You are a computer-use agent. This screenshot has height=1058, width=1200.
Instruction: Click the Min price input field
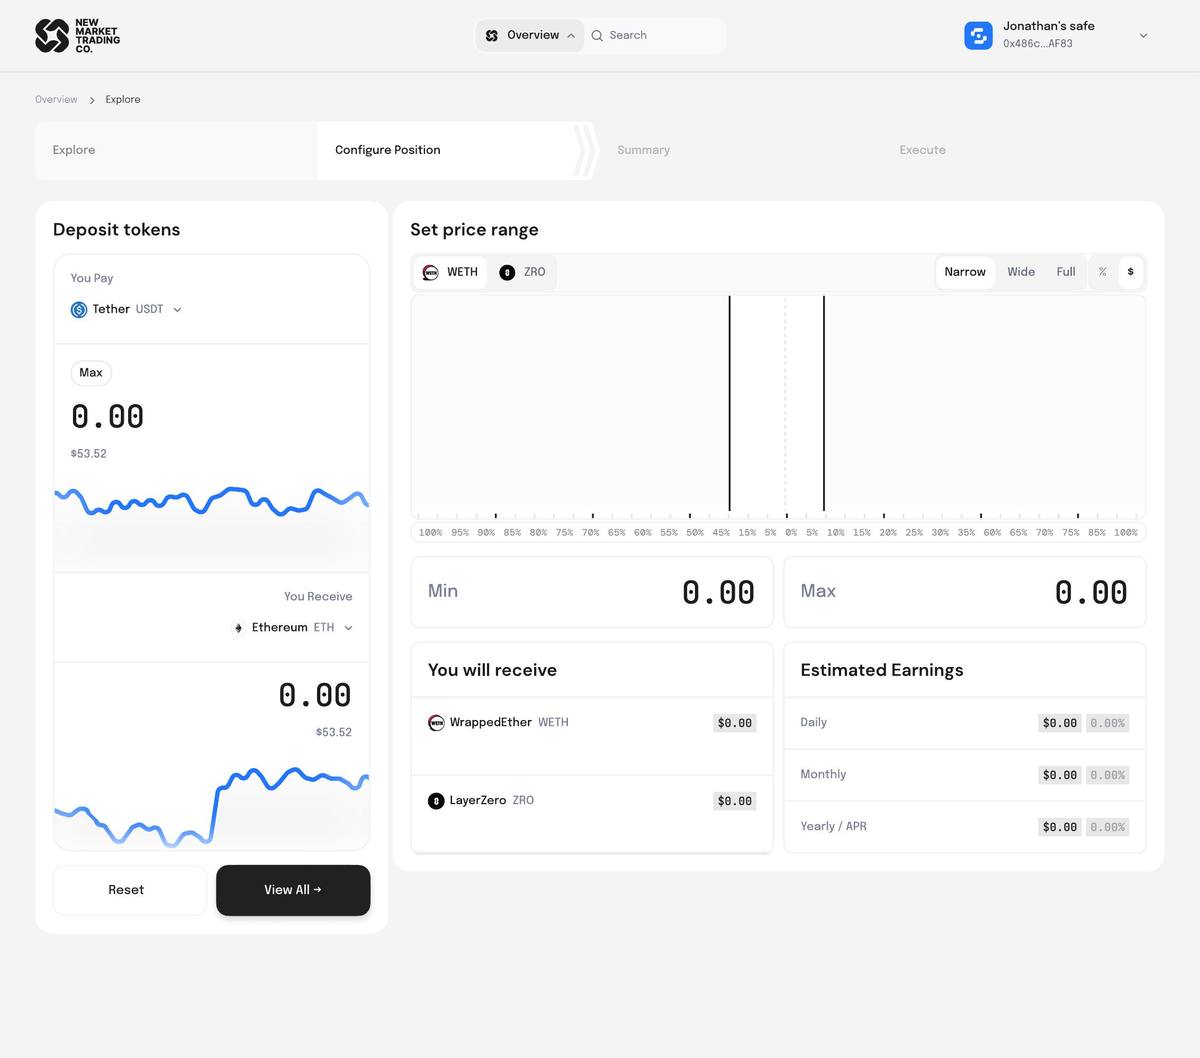[x=592, y=592]
